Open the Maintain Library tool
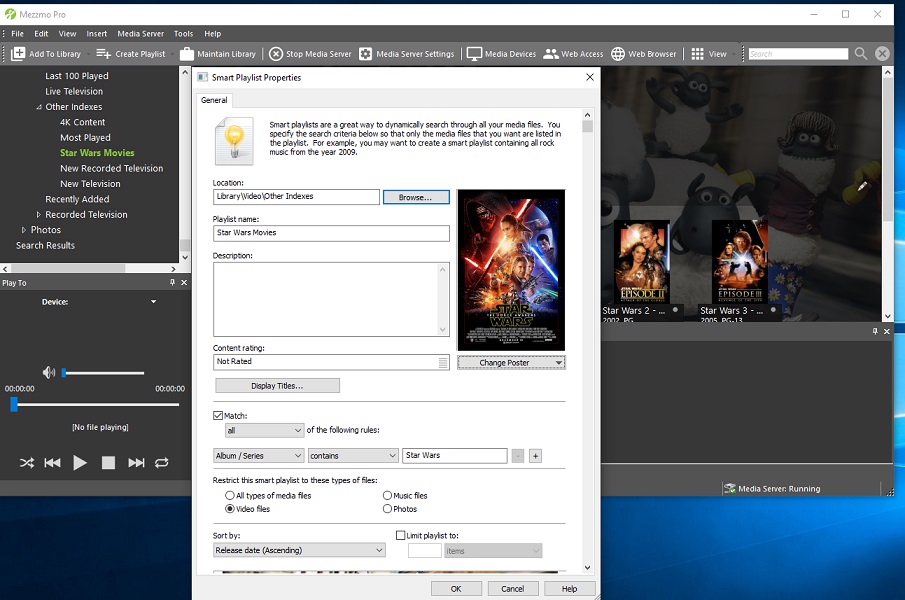This screenshot has width=905, height=600. pos(218,54)
